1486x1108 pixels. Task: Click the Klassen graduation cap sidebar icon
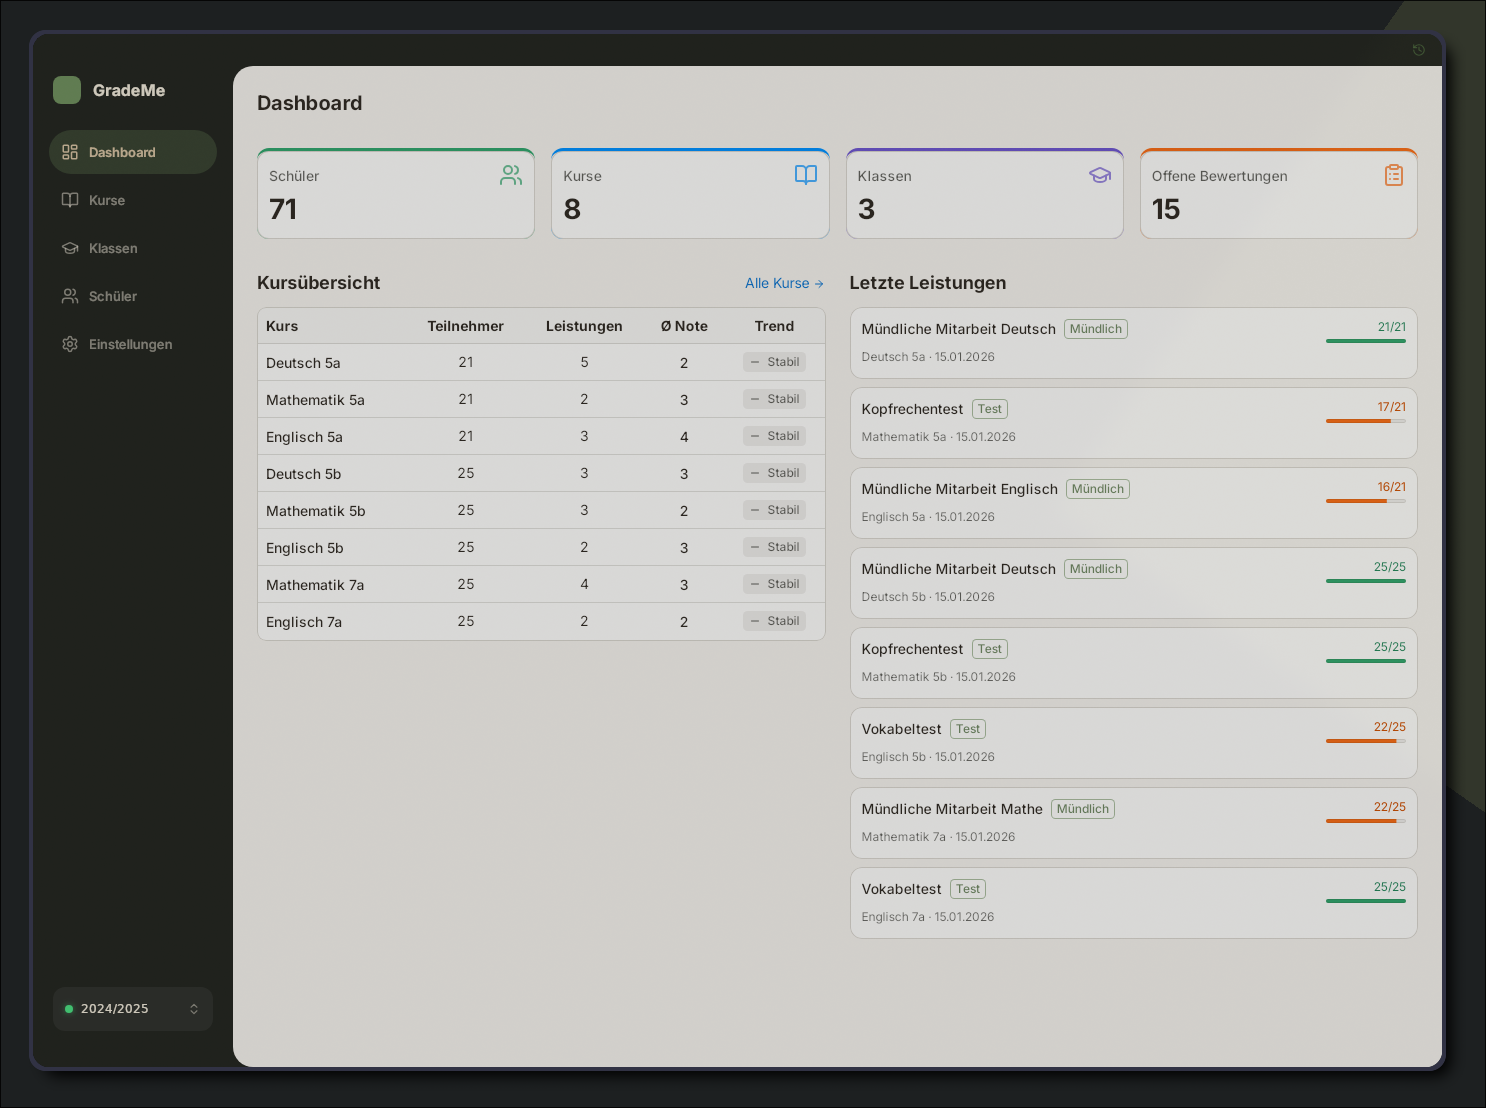pos(70,248)
